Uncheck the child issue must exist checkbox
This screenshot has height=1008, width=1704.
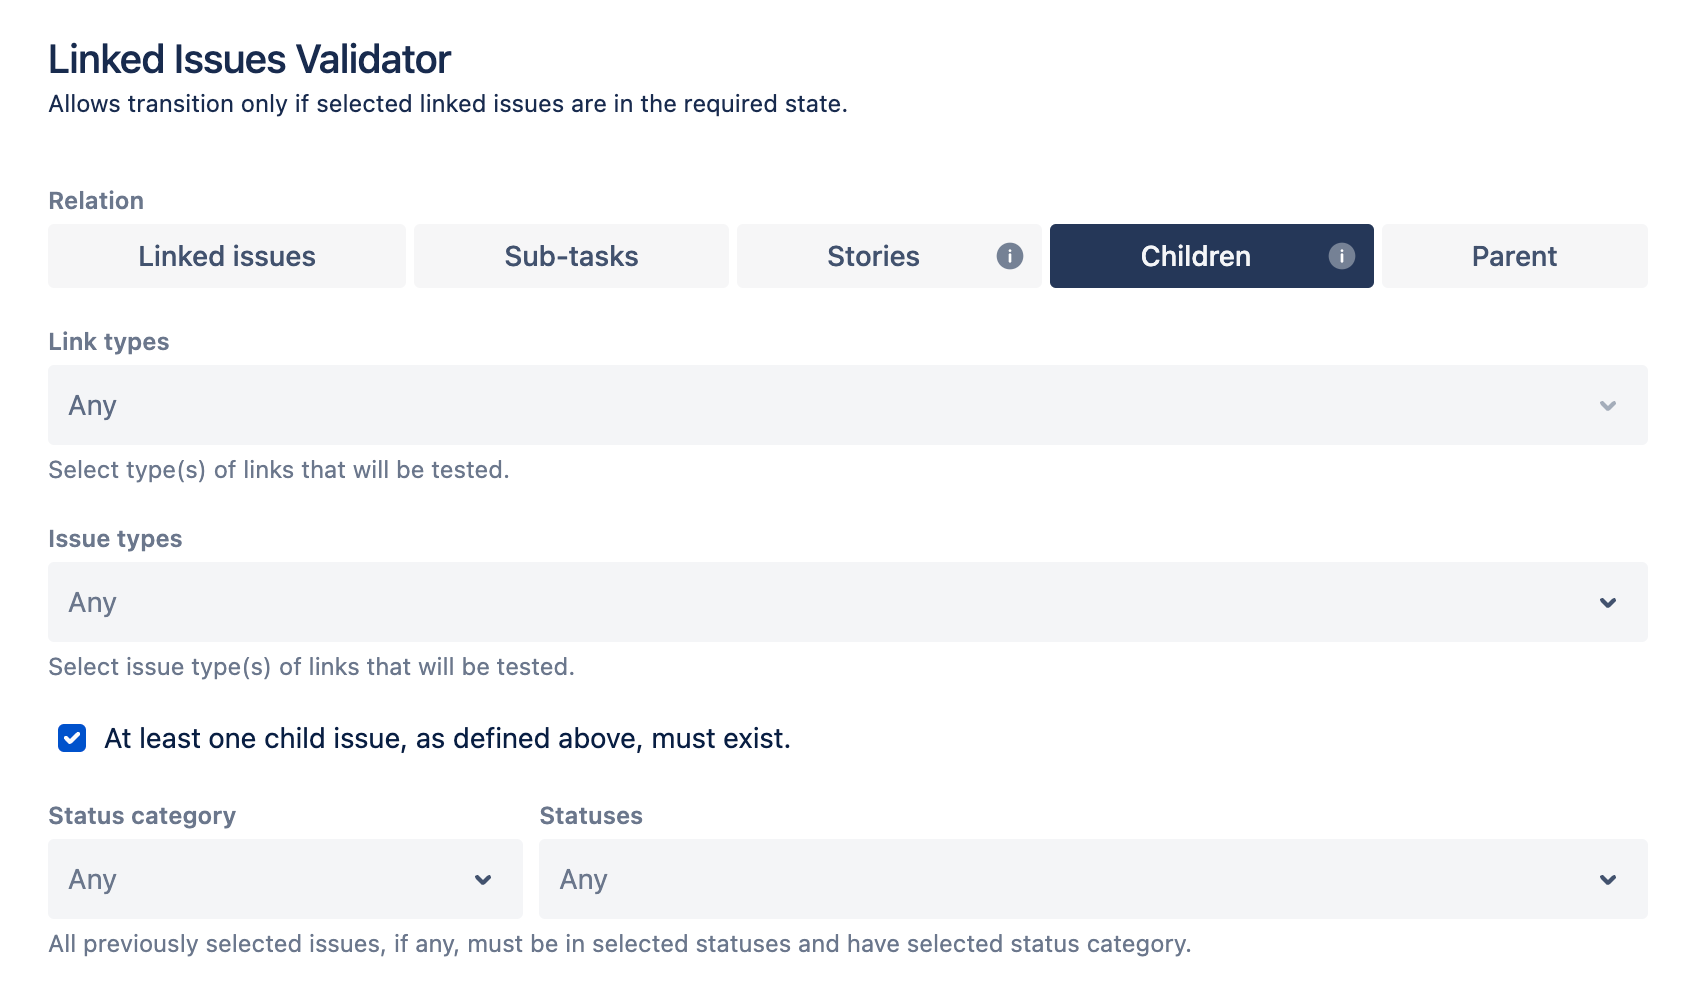[x=72, y=738]
